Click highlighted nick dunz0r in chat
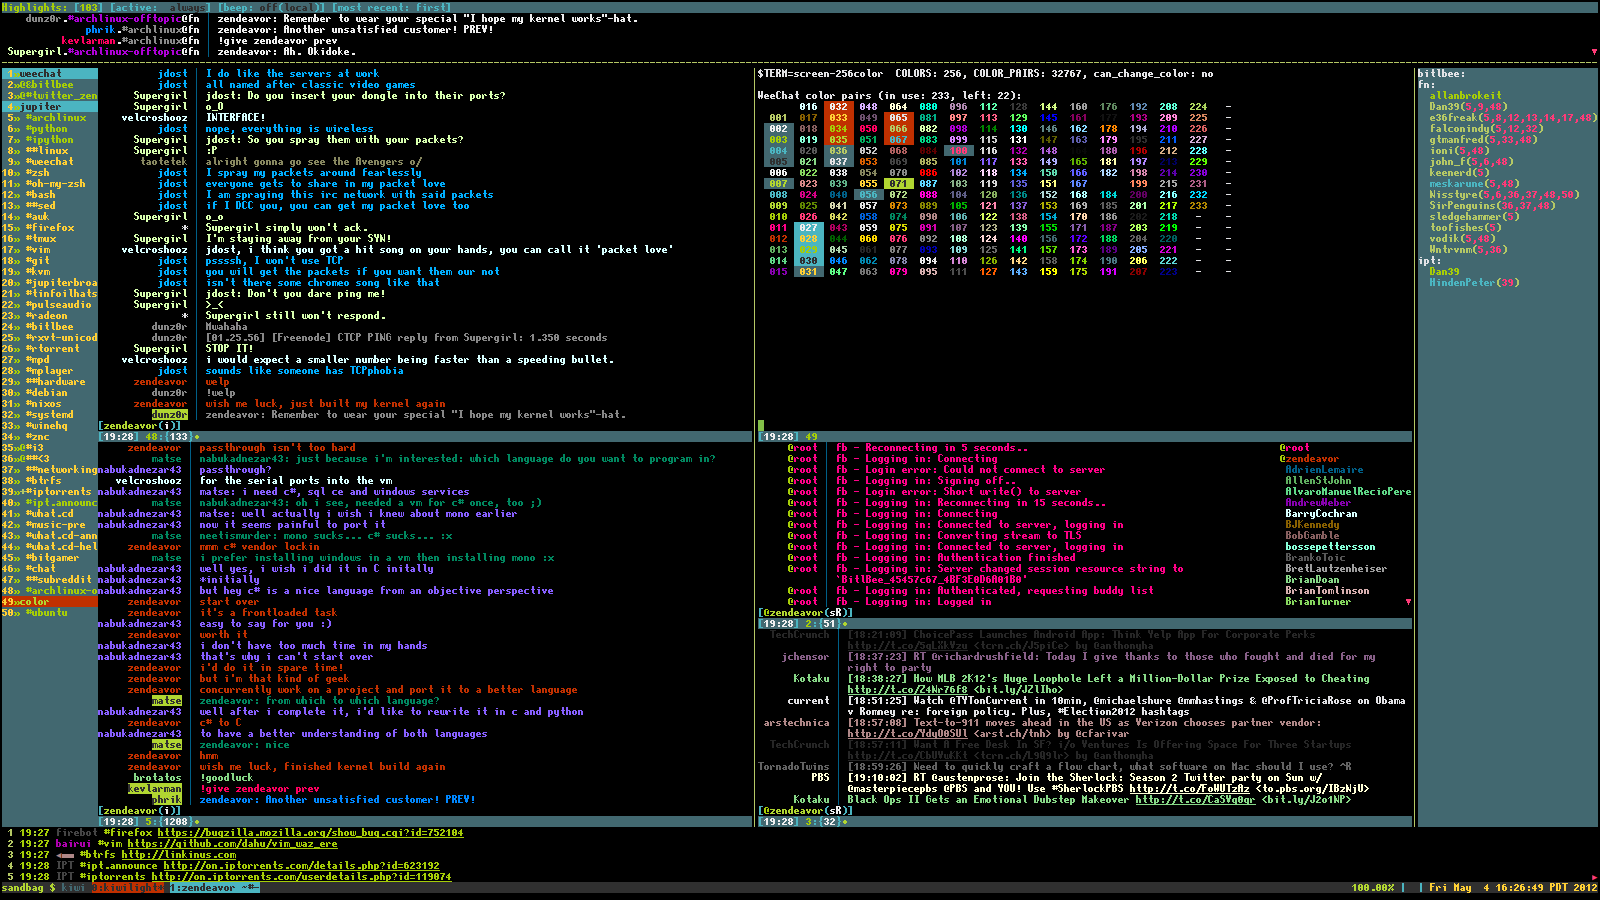The width and height of the screenshot is (1600, 900). click(169, 415)
